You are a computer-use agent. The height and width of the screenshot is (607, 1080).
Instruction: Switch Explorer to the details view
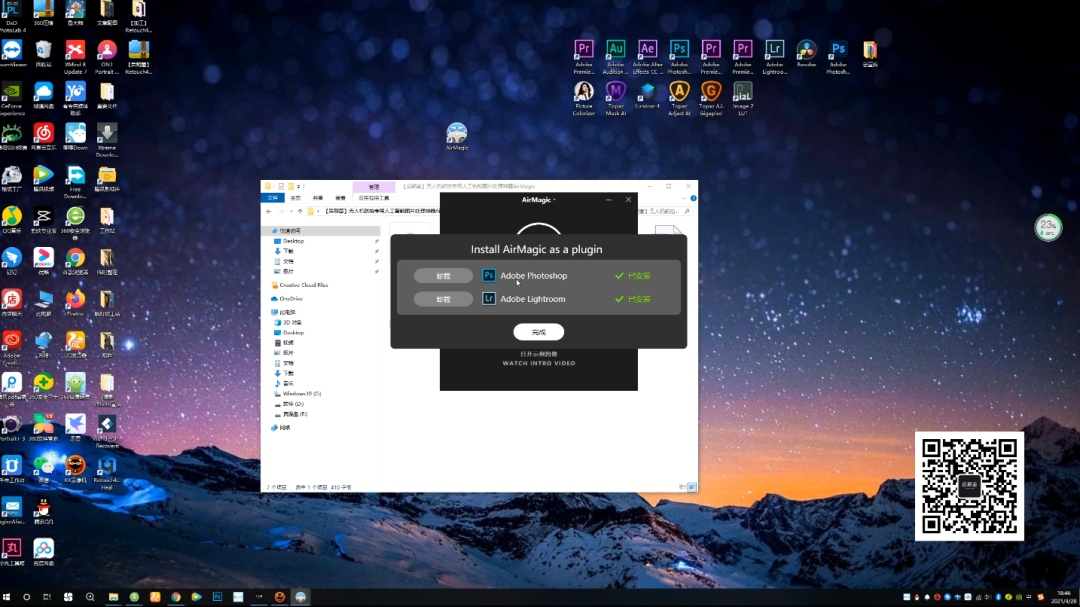(683, 487)
